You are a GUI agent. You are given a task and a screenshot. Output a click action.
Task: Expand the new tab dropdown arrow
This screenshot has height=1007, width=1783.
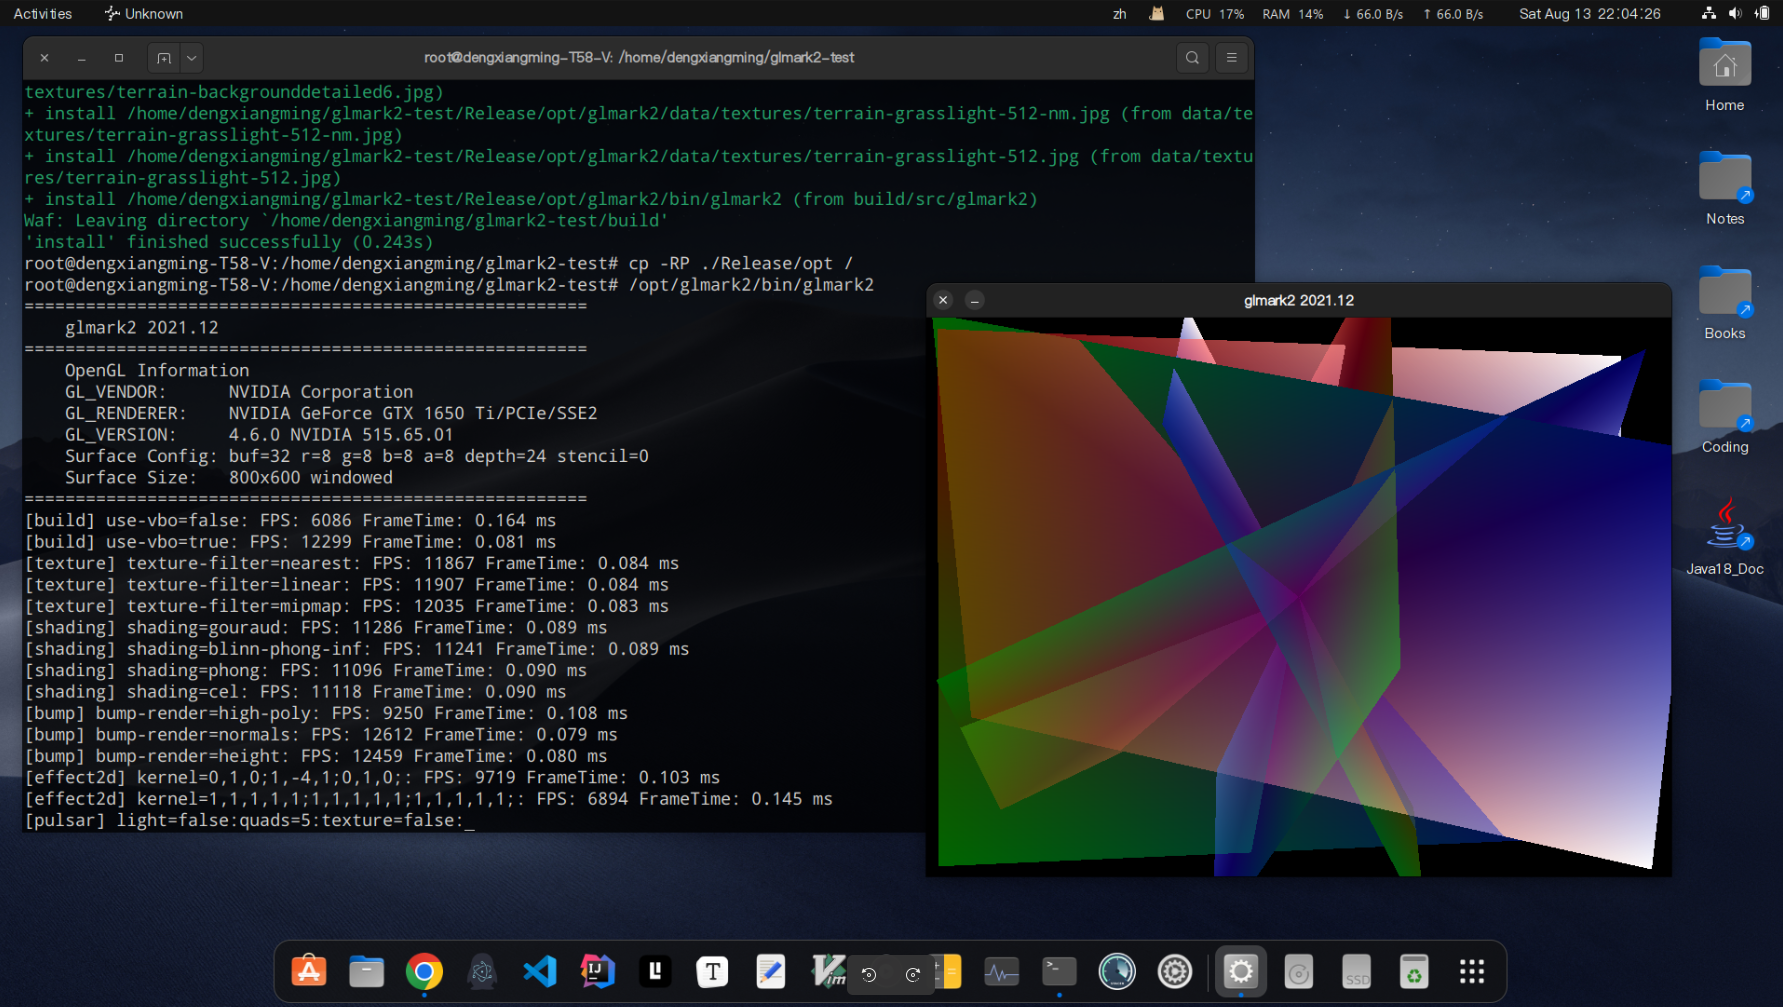(x=192, y=58)
